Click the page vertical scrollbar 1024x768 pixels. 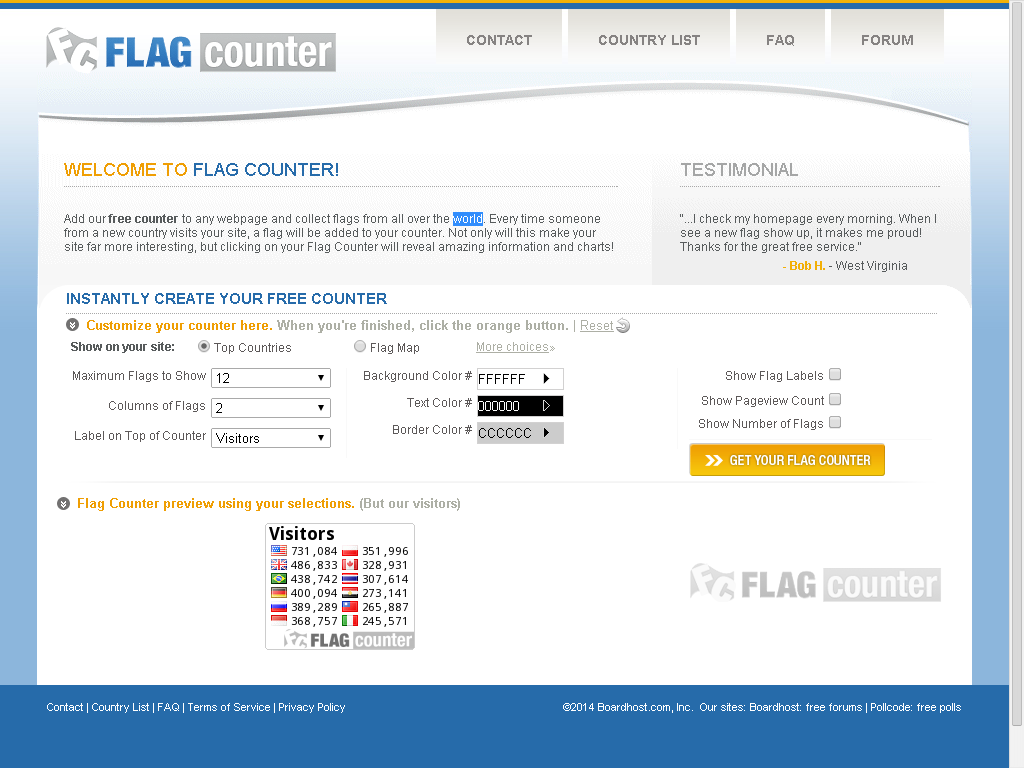[1017, 366]
